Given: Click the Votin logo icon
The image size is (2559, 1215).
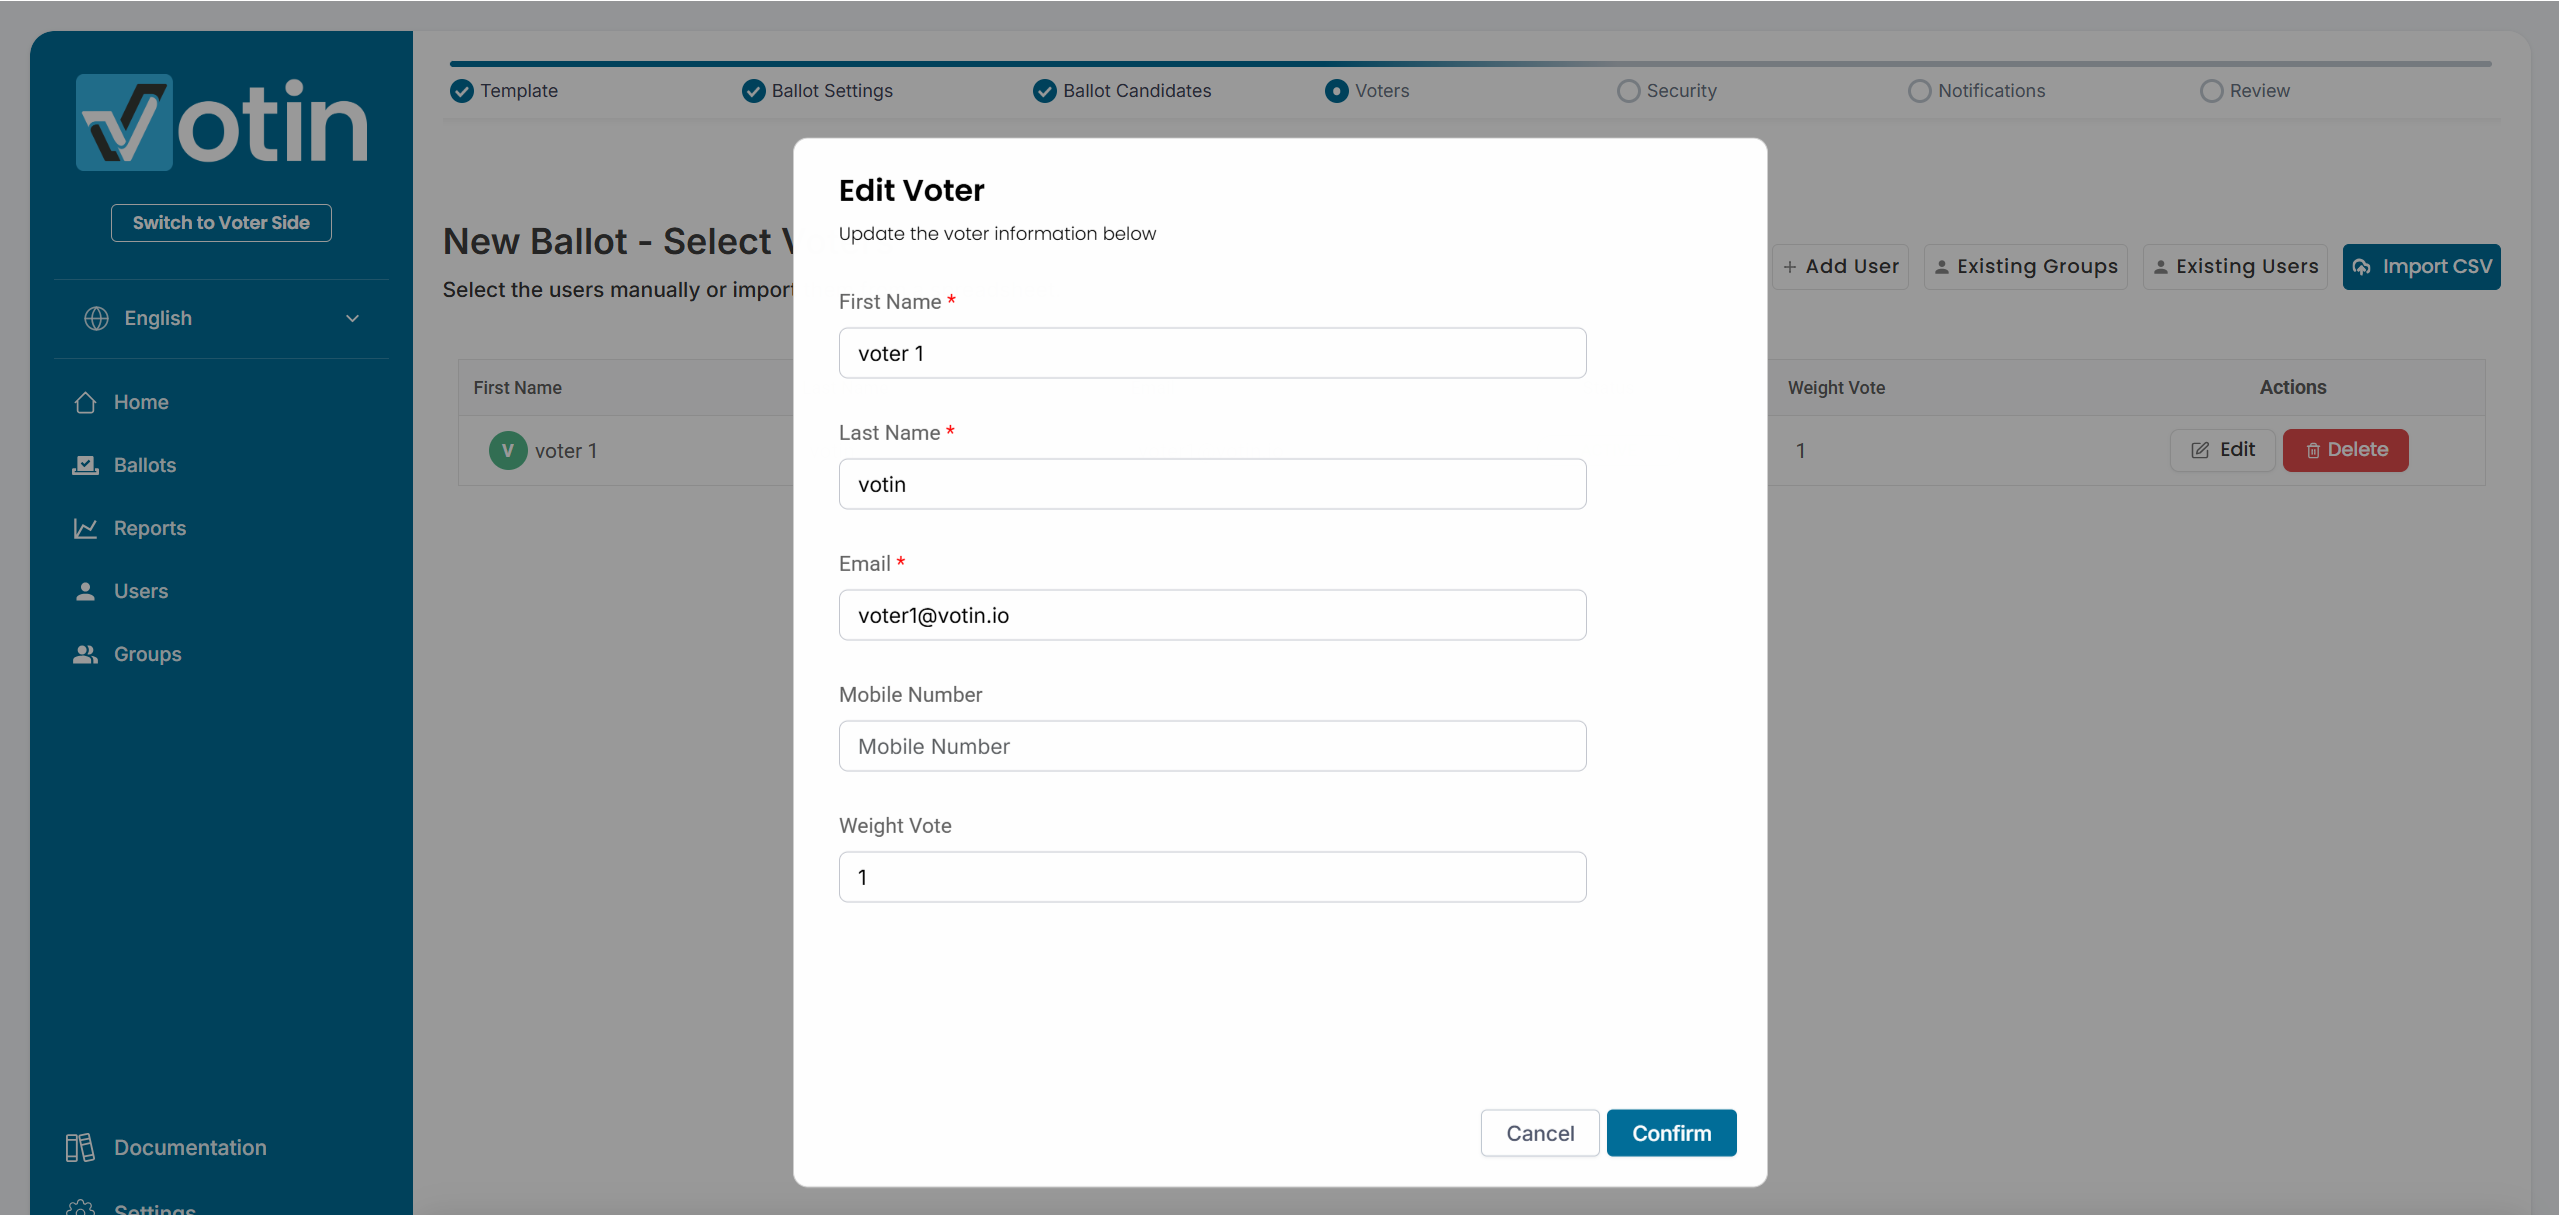Looking at the screenshot, I should pos(124,122).
